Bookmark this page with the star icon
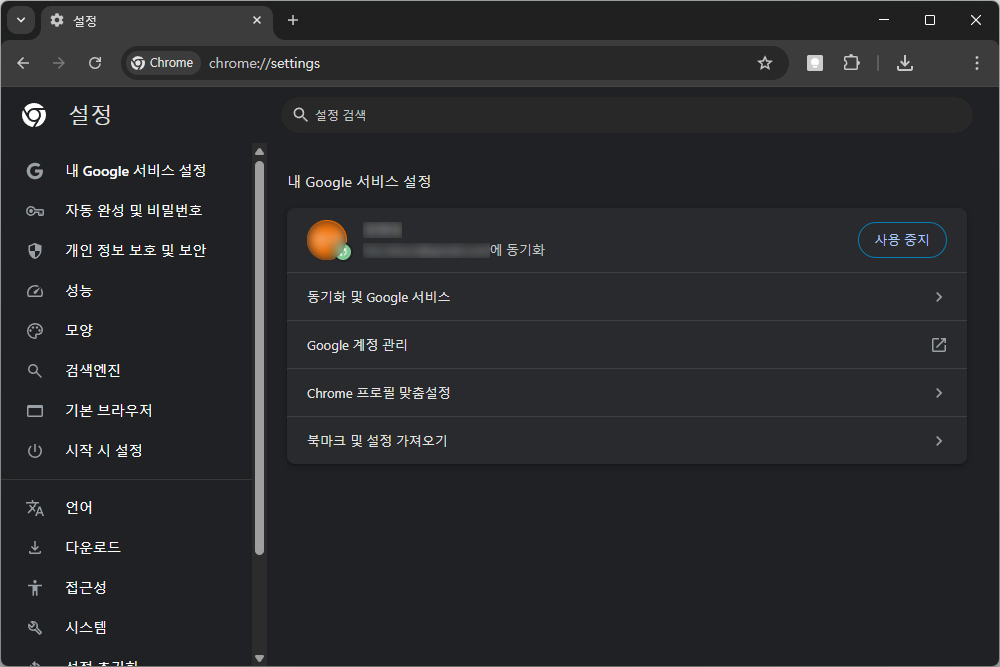1000x667 pixels. tap(765, 63)
